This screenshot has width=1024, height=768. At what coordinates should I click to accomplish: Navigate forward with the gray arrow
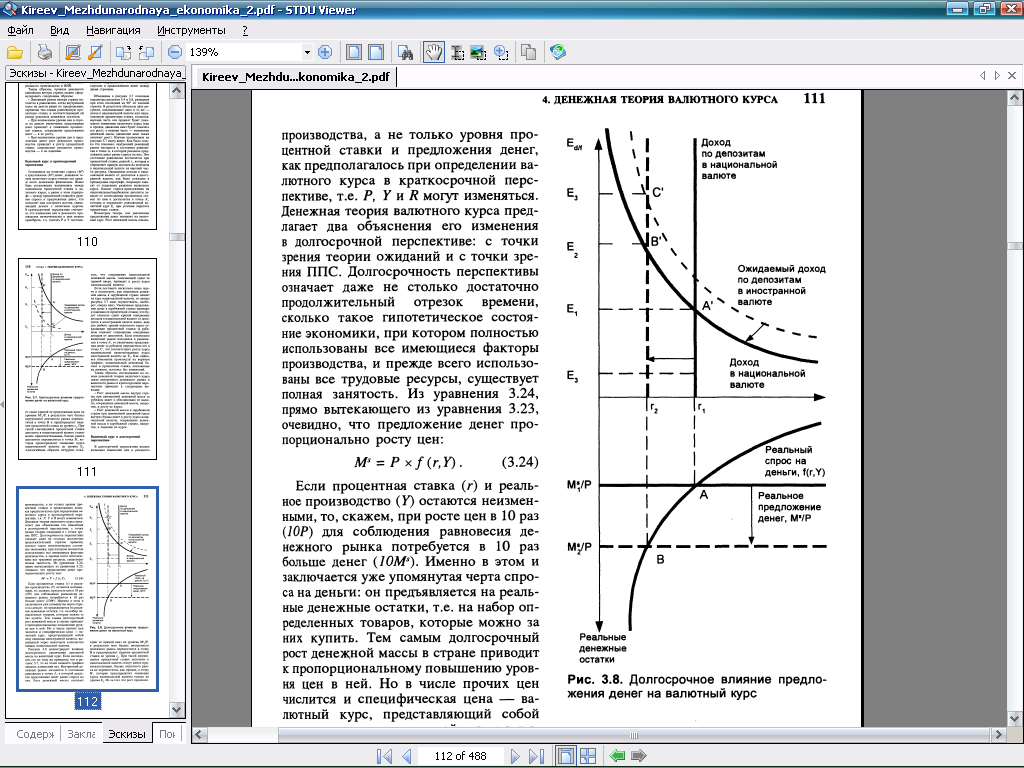pyautogui.click(x=639, y=756)
